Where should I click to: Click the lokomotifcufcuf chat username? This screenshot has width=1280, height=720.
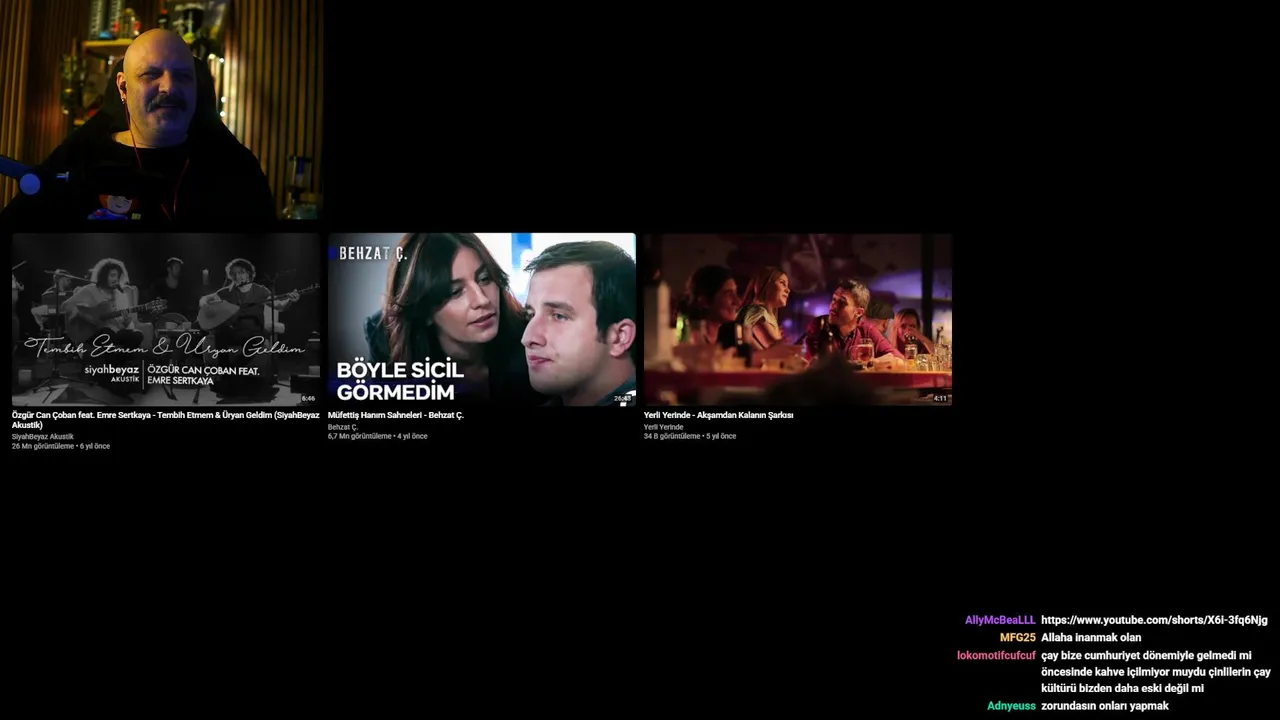coord(996,655)
